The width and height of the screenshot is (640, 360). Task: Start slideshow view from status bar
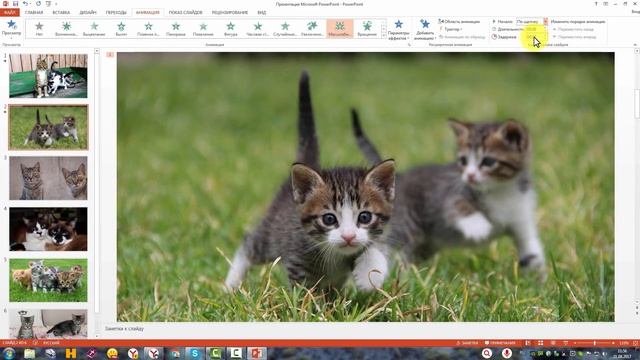566,343
